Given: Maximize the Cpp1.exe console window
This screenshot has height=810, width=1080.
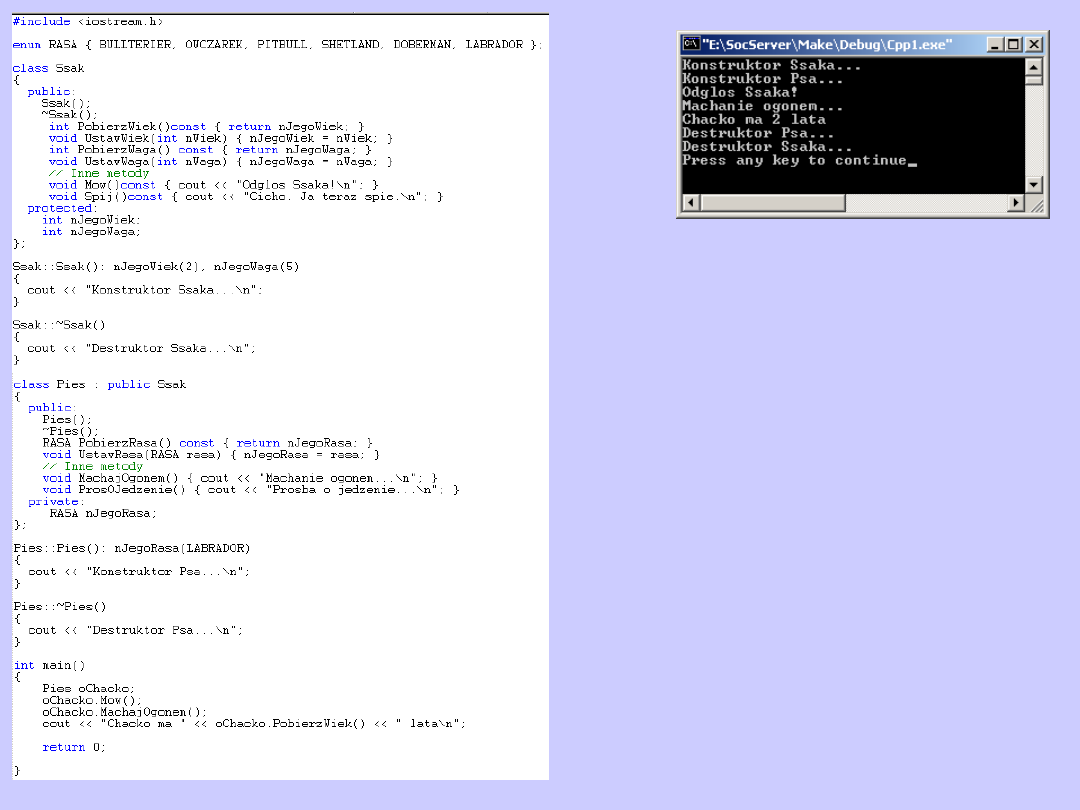Looking at the screenshot, I should (1013, 45).
